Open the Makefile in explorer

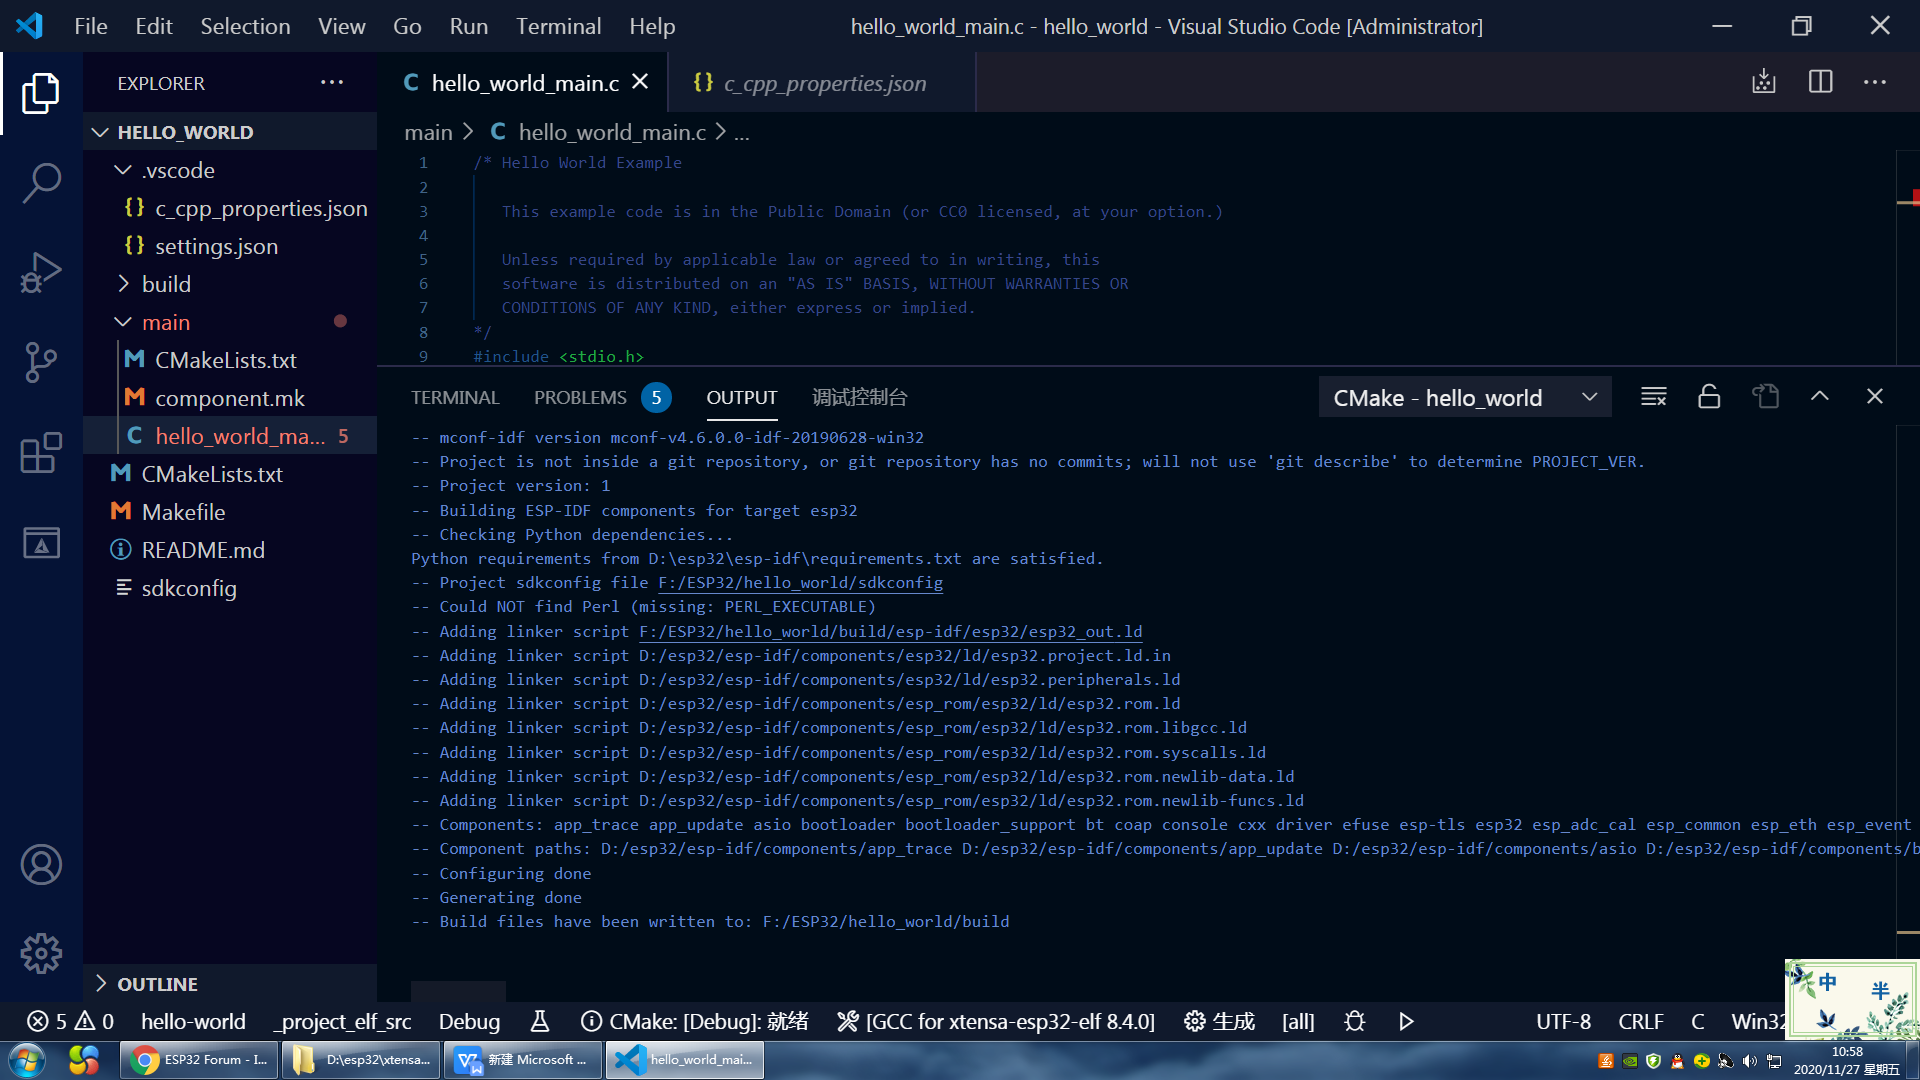coord(230,512)
